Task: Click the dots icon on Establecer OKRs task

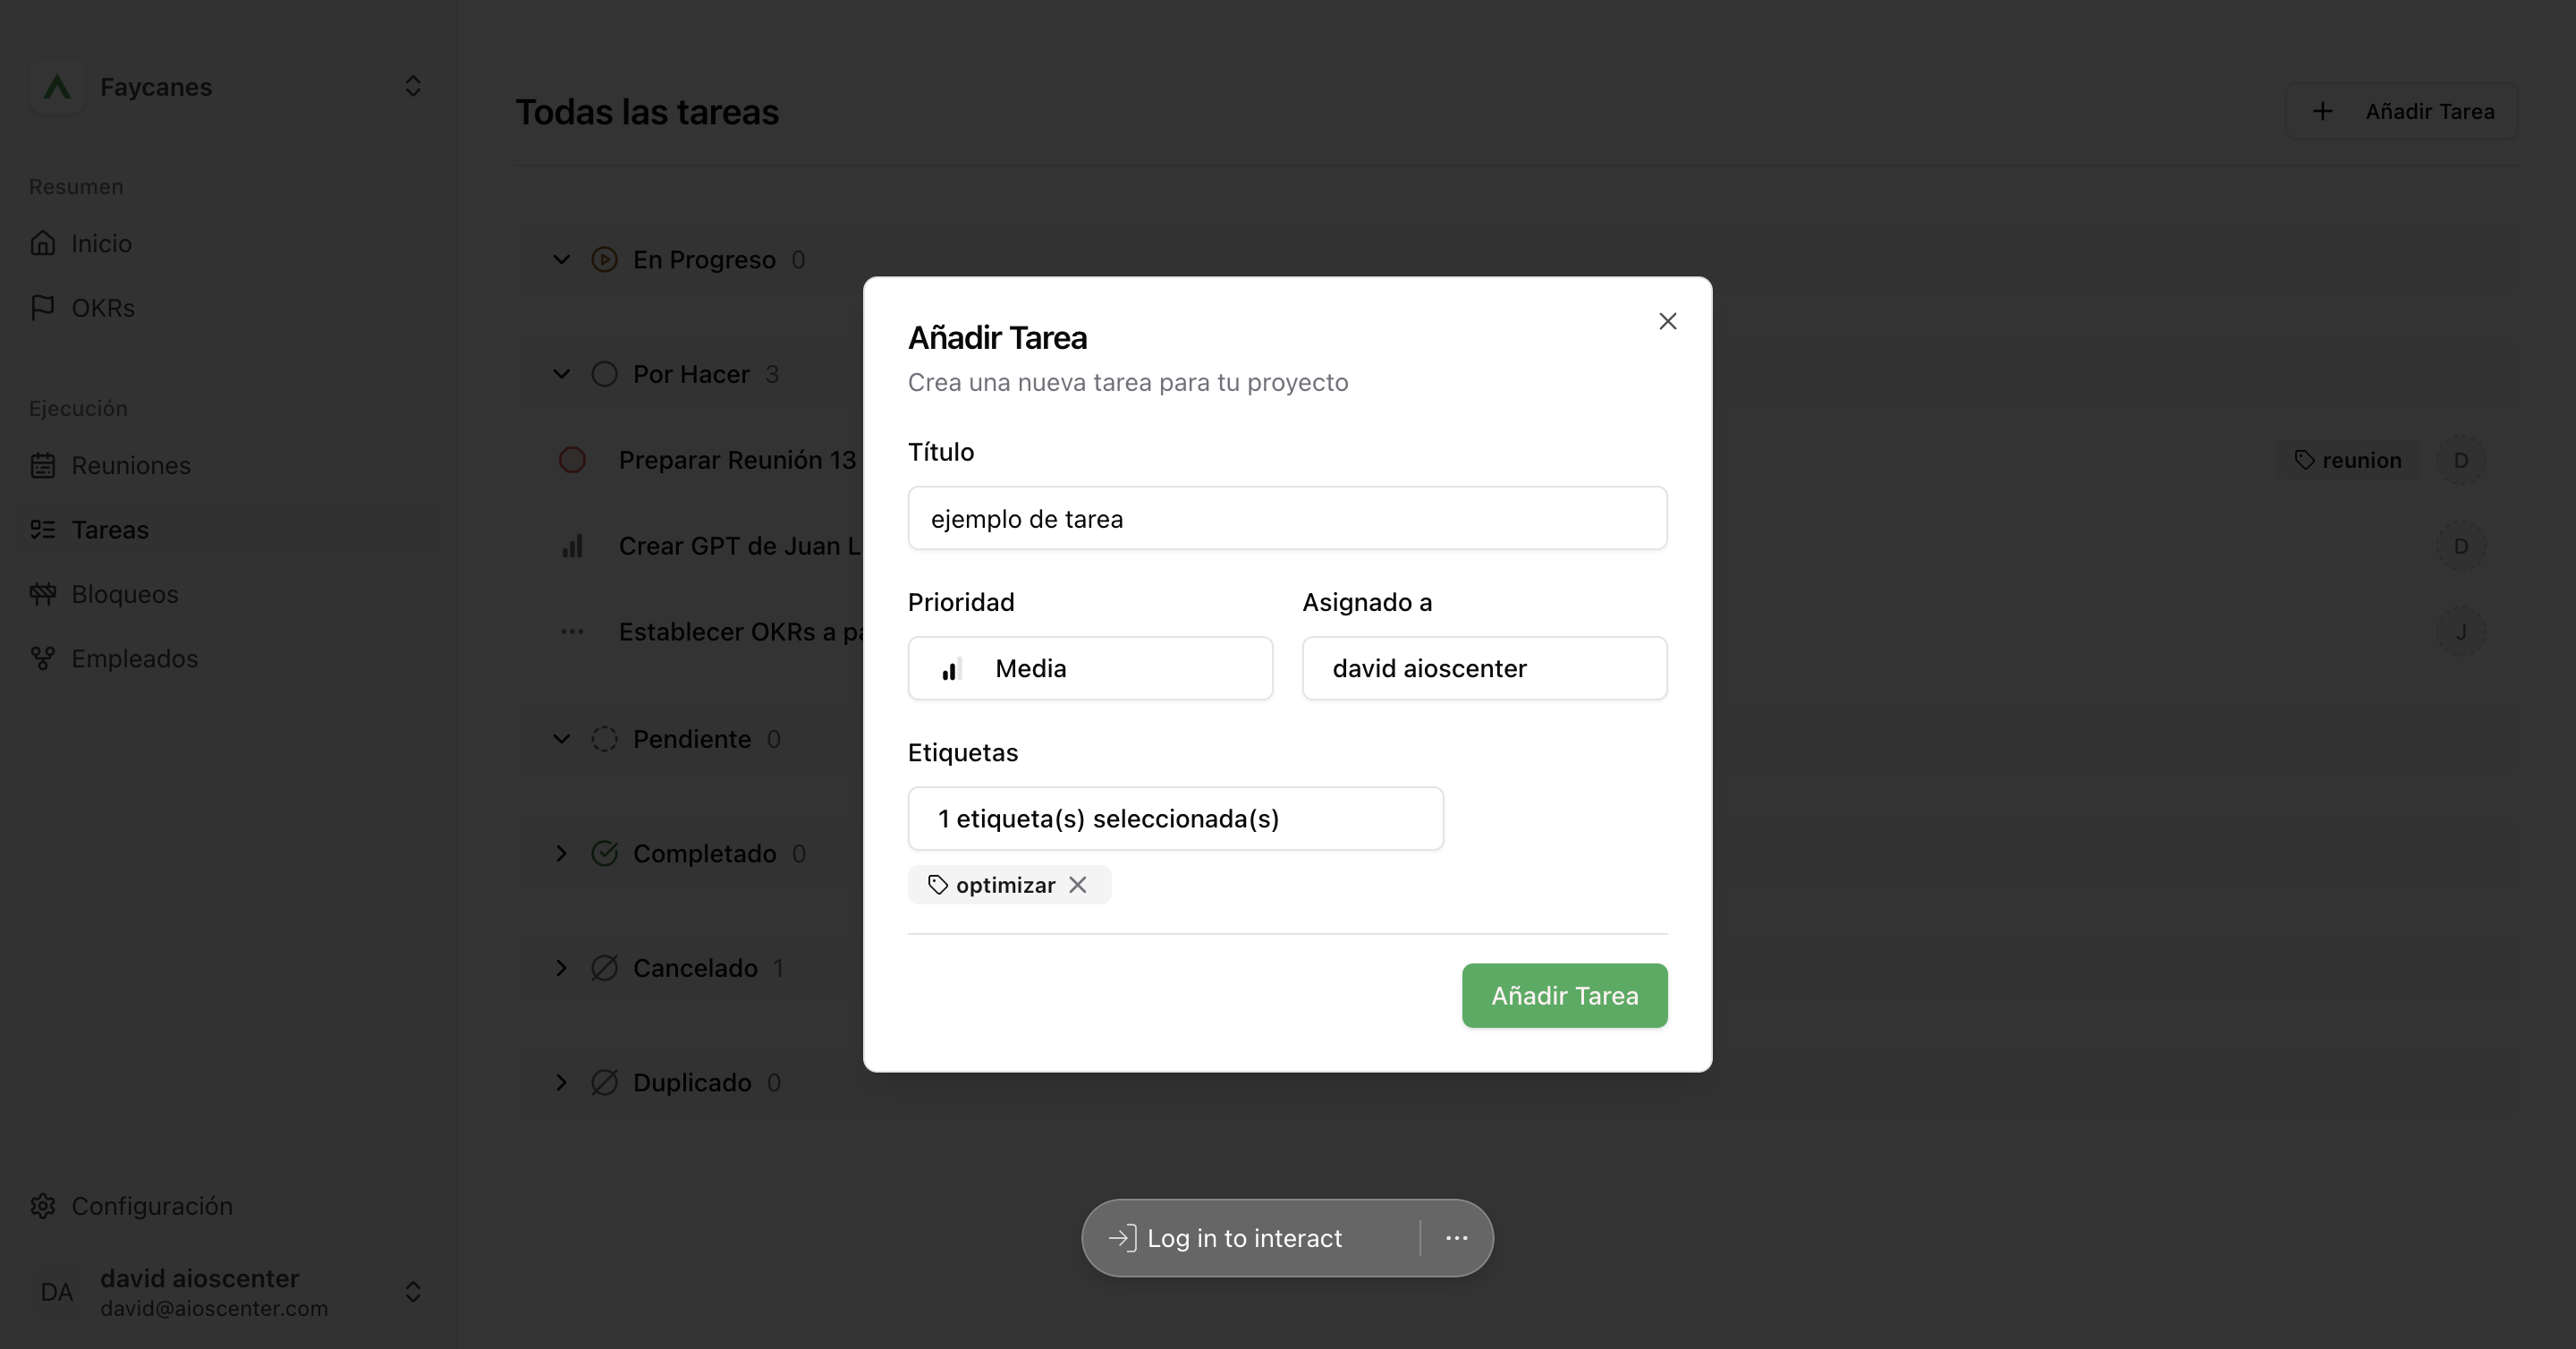Action: click(572, 632)
